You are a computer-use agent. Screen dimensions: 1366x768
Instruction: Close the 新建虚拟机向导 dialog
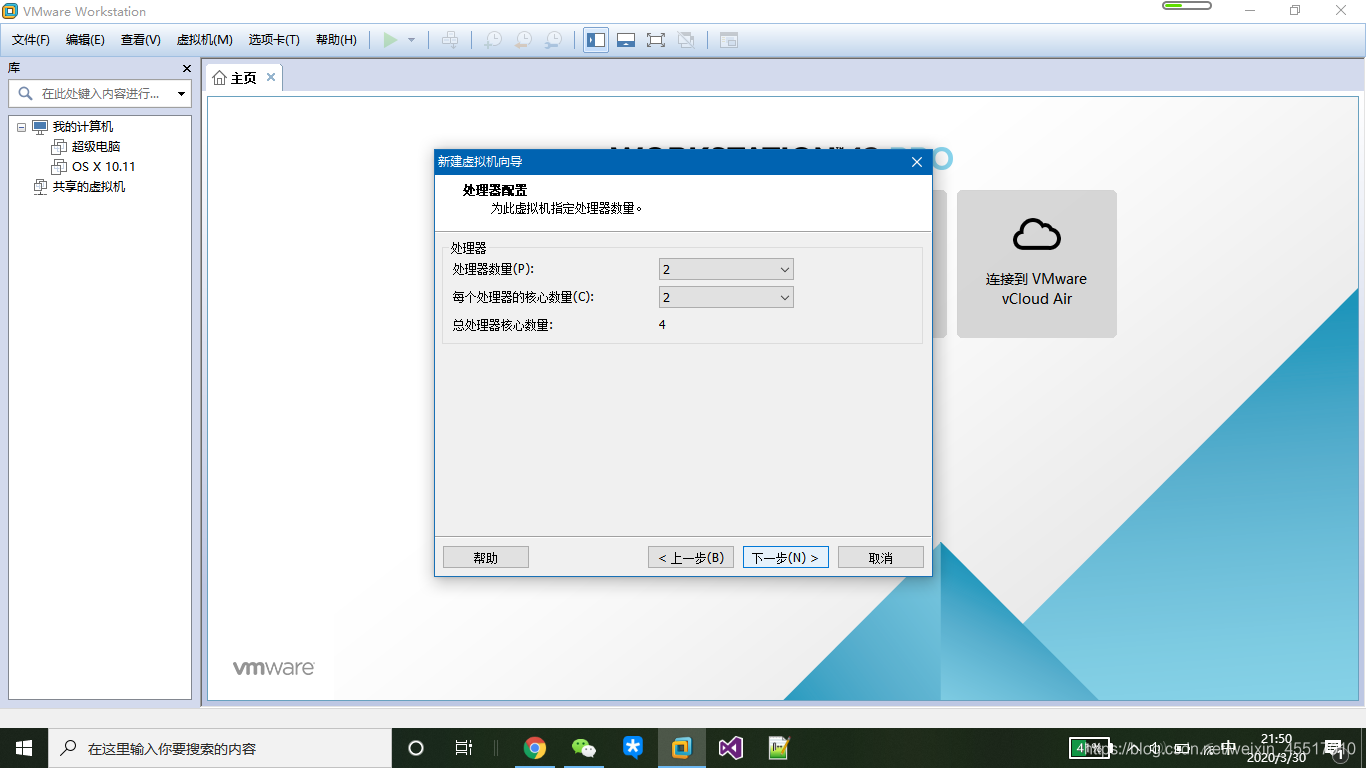click(x=917, y=161)
